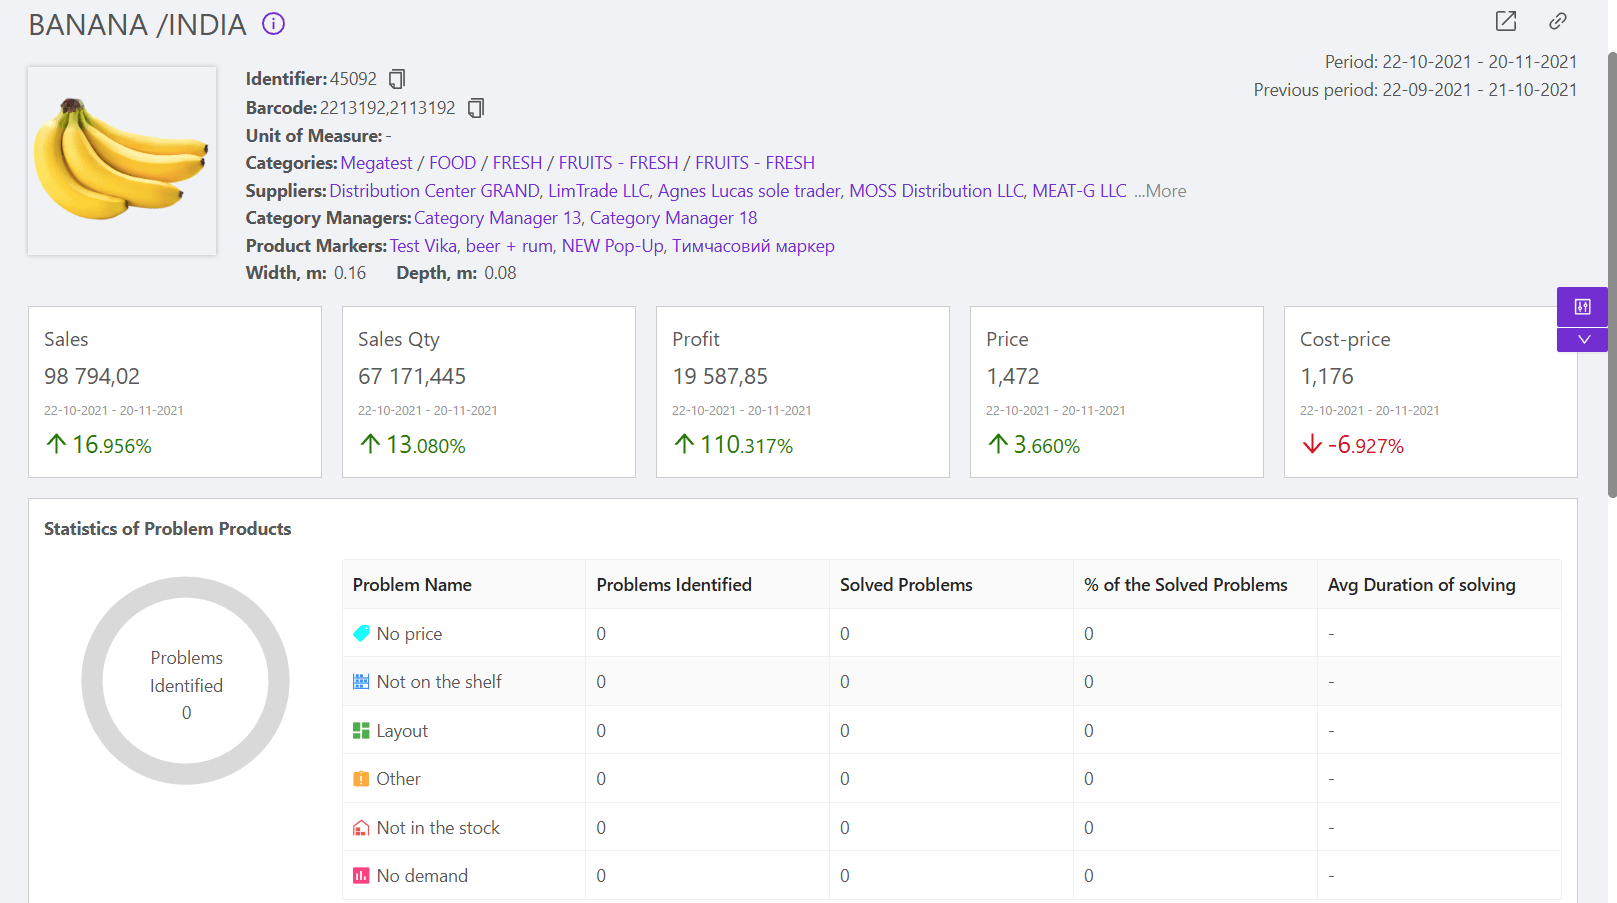This screenshot has width=1617, height=903.
Task: Click the Problems Identified donut chart
Action: tap(186, 681)
